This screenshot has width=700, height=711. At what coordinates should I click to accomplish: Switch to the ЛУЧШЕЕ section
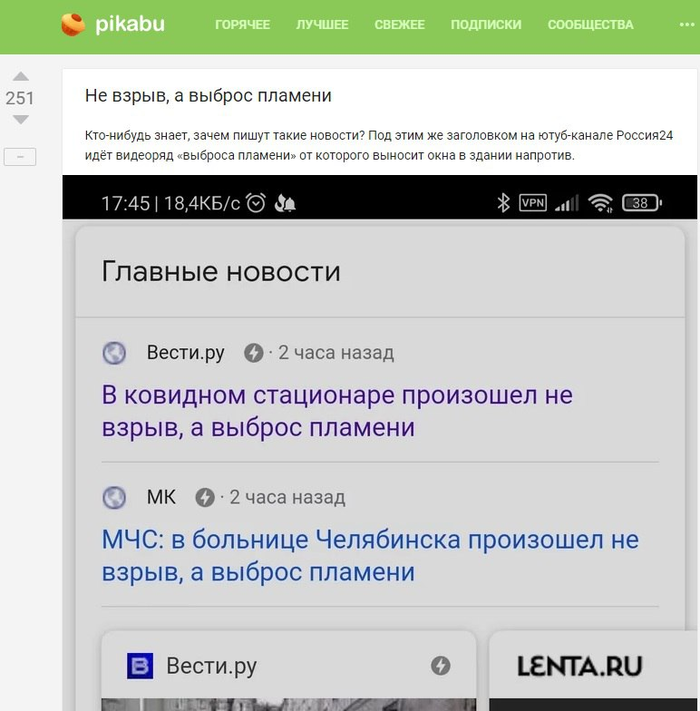tap(322, 25)
